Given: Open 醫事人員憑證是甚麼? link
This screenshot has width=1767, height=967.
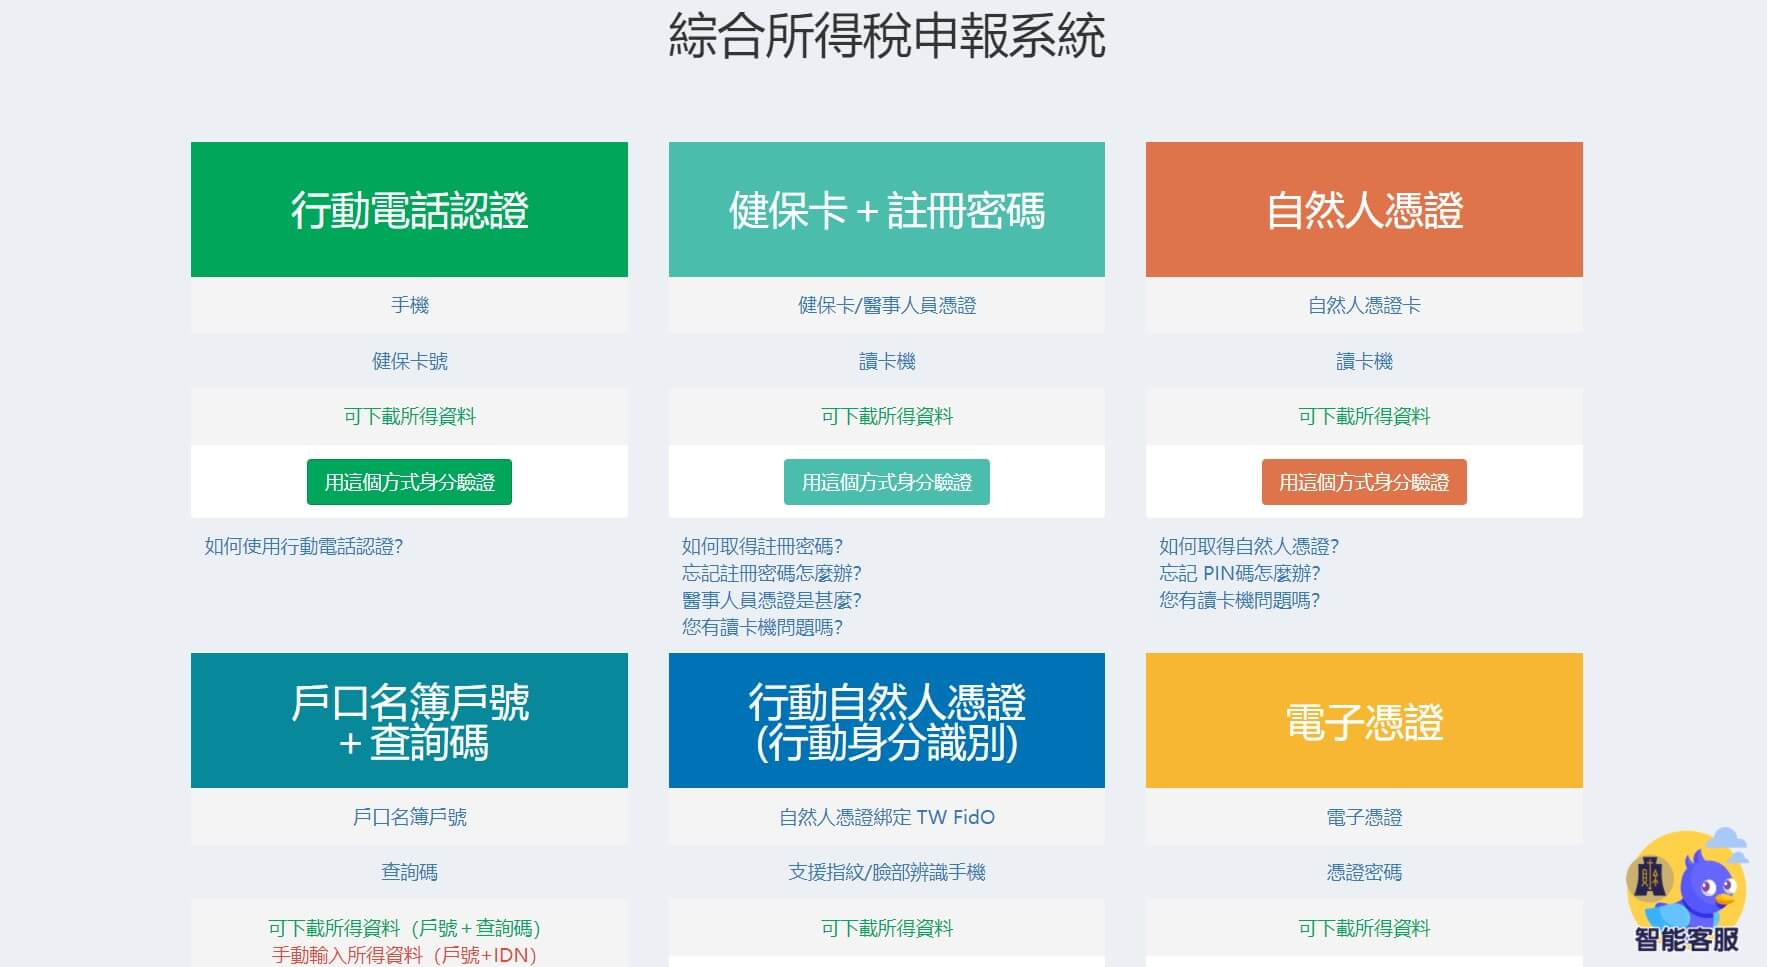Looking at the screenshot, I should (x=775, y=601).
